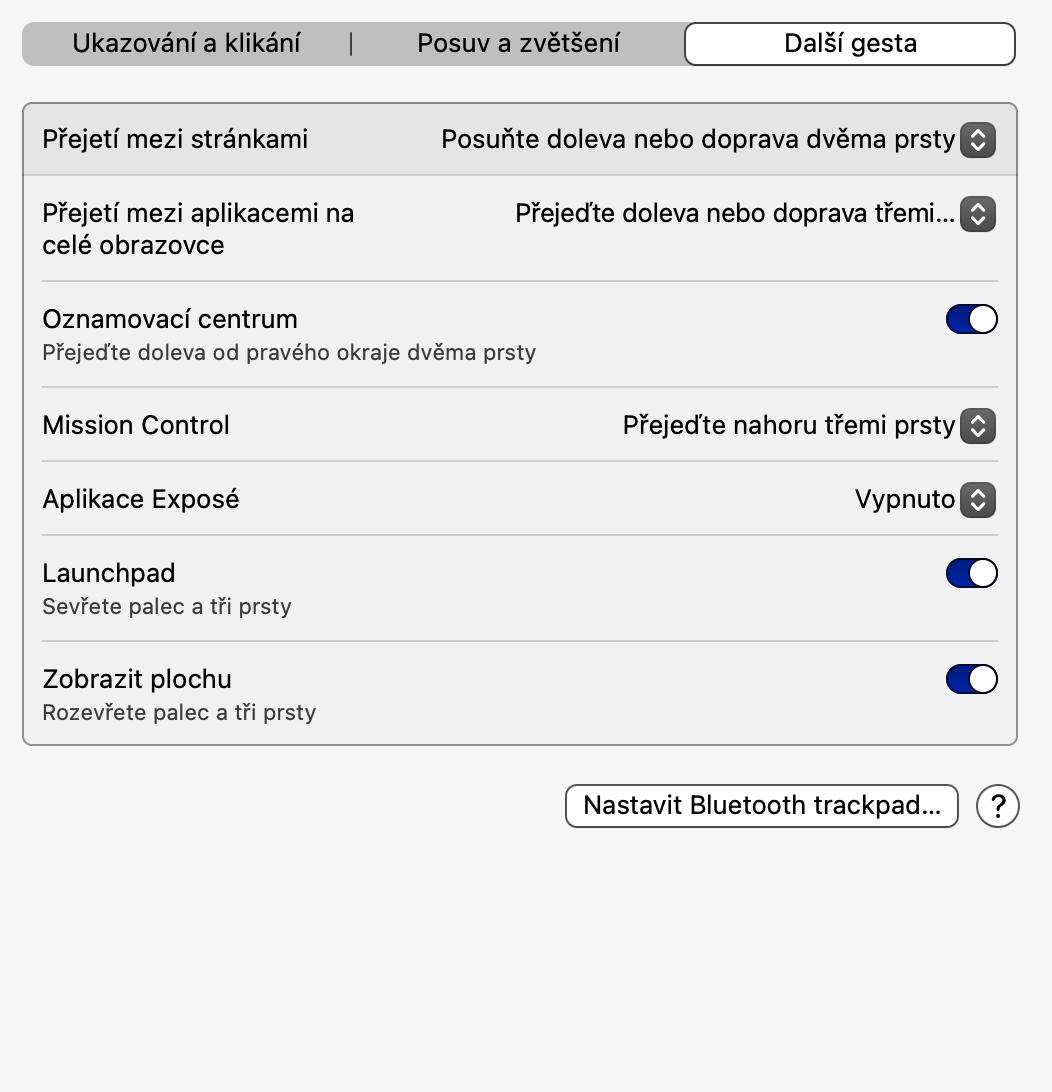Disable the Oznamovací centrum switch
The image size is (1052, 1092).
pos(971,320)
